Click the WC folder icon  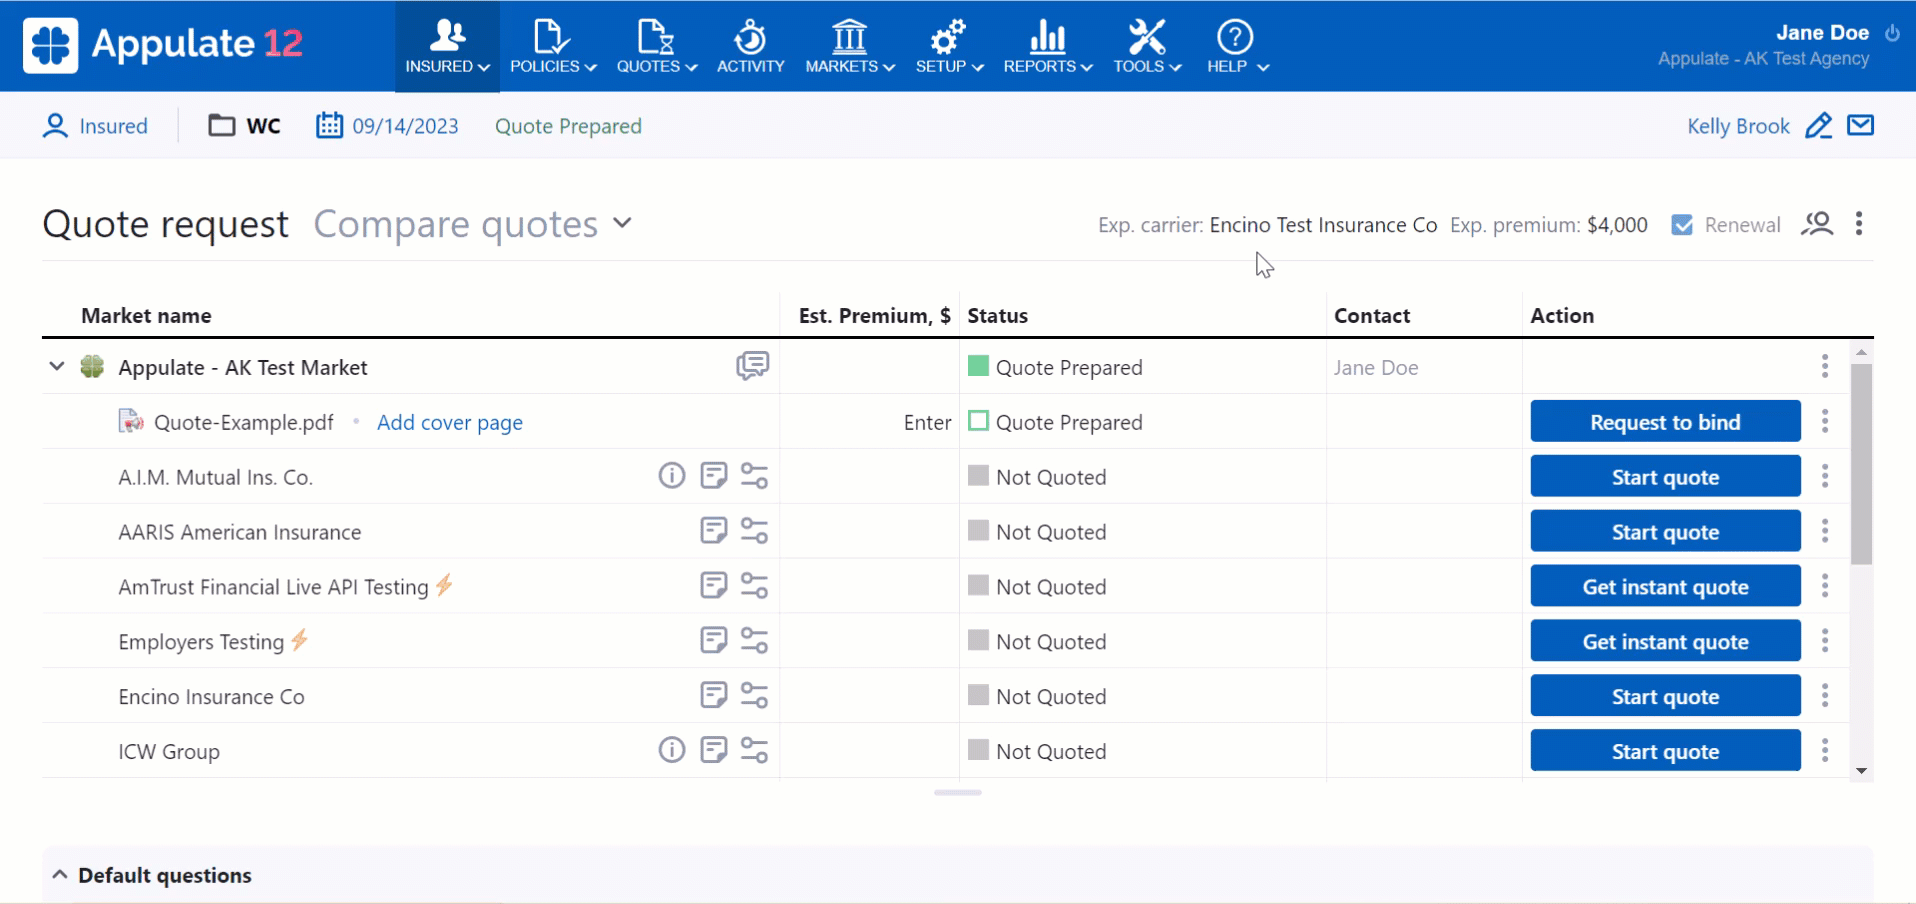[221, 125]
